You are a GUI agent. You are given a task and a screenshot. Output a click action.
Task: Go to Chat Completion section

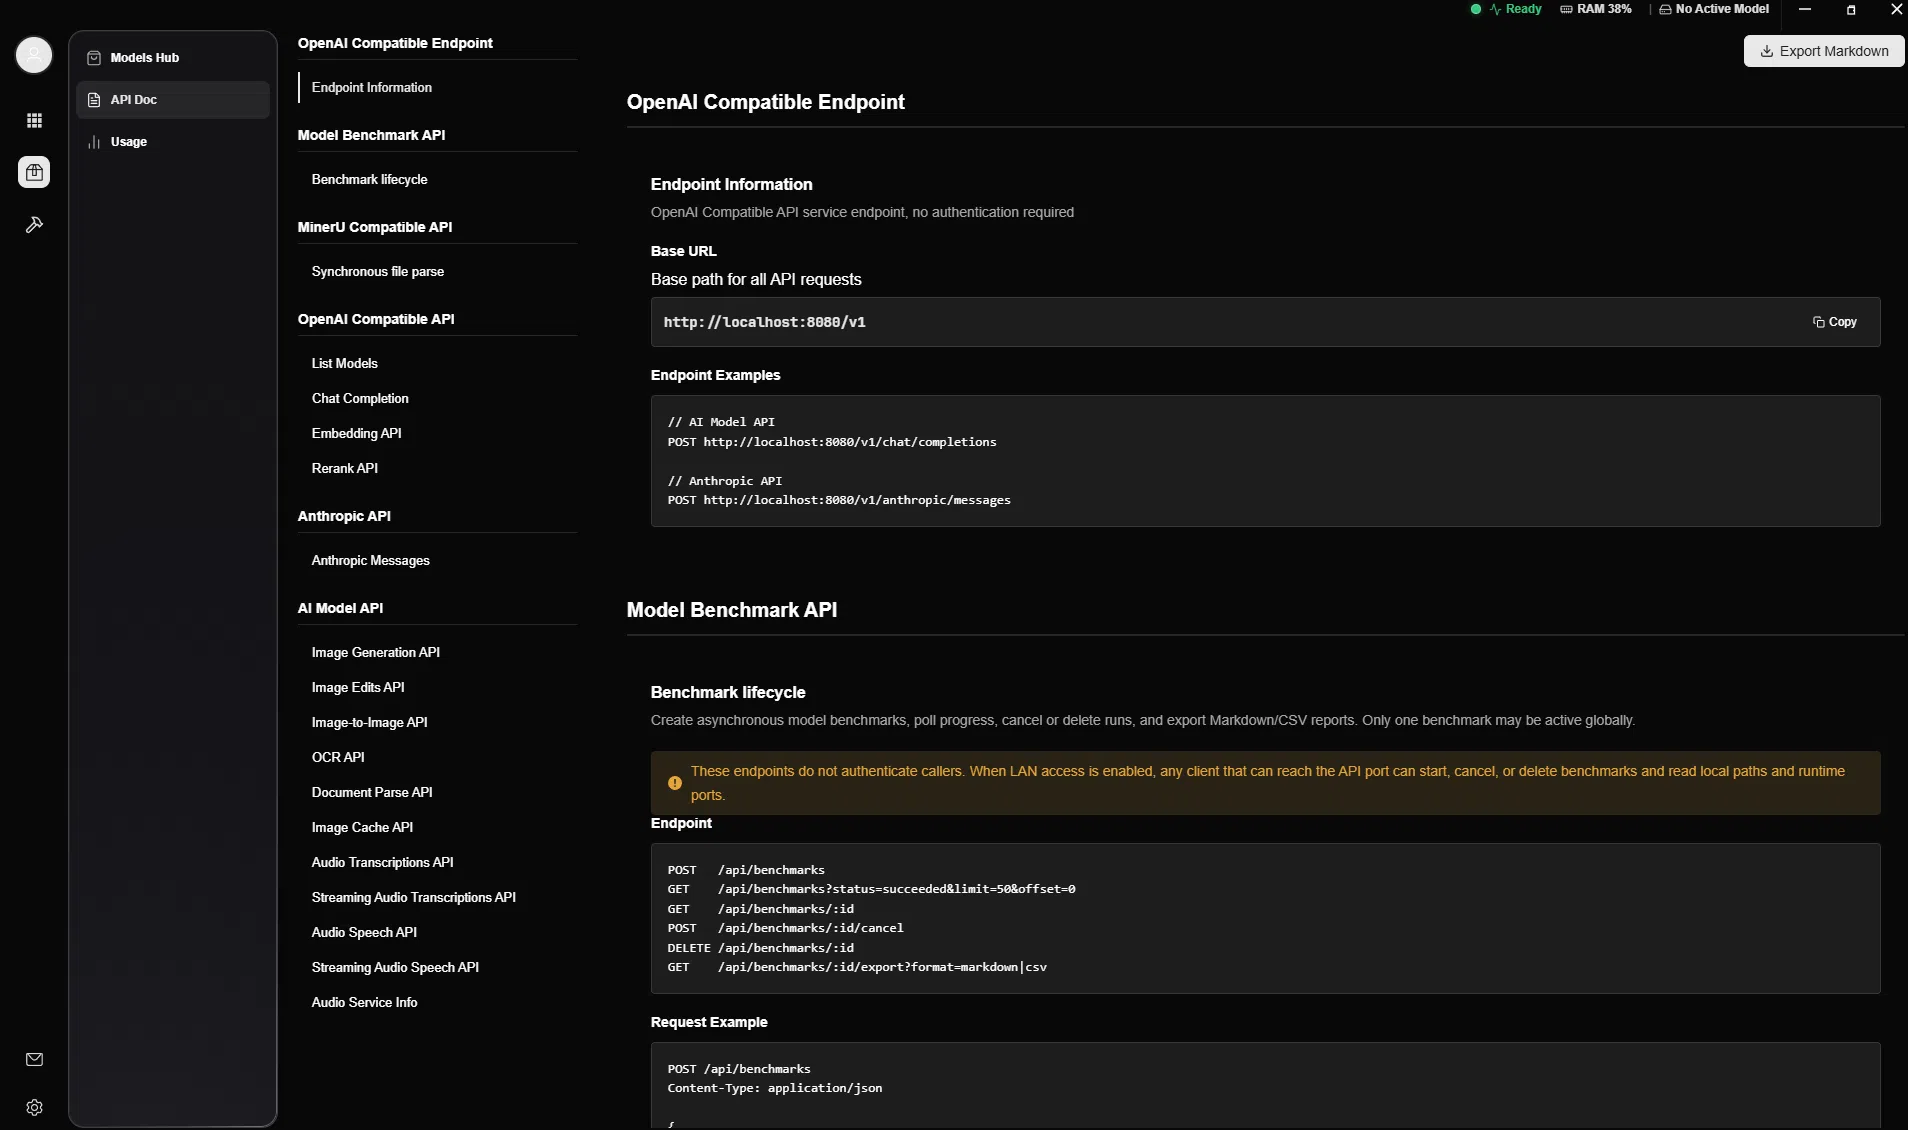coord(360,398)
